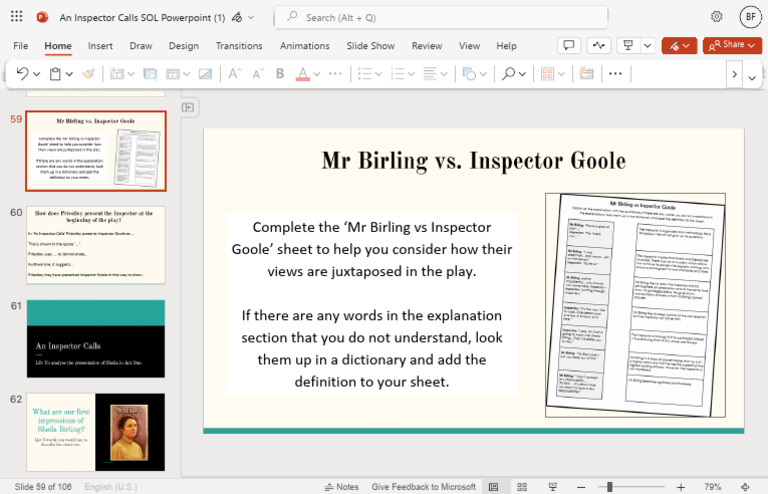Click the slide notes panel ribbon icon

(586, 74)
